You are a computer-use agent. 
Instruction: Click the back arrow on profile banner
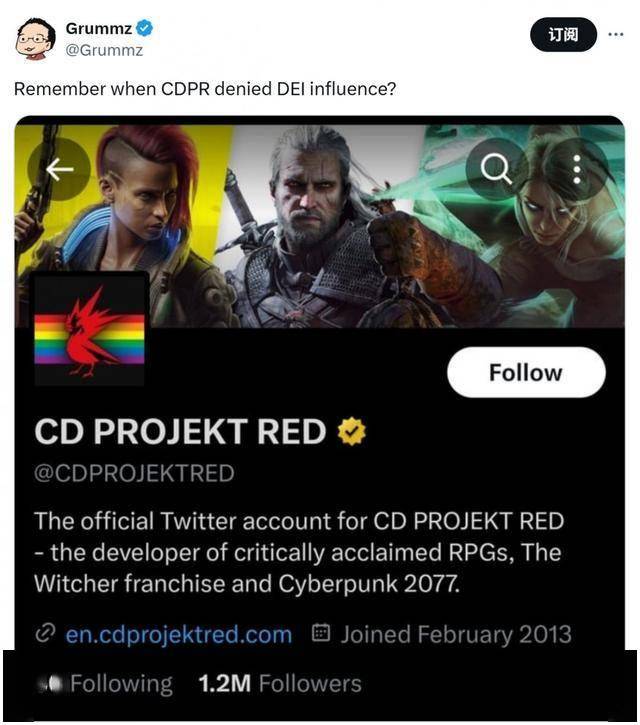pos(59,169)
